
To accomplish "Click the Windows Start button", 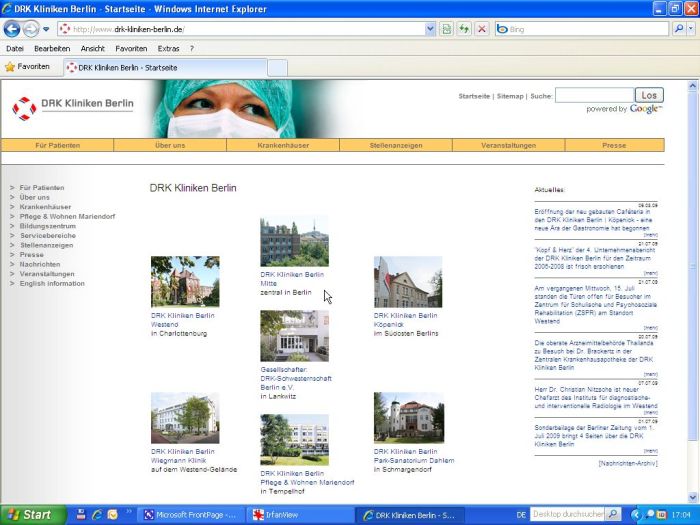I will coord(32,515).
